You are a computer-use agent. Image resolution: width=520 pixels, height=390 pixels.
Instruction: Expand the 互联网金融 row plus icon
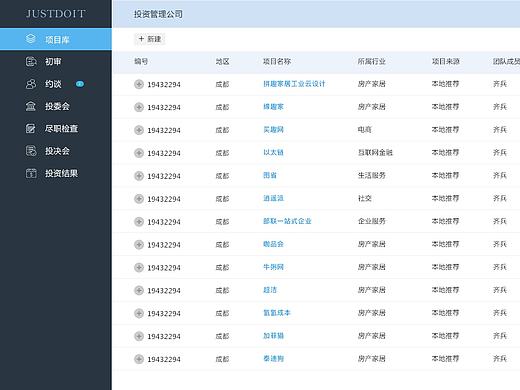click(139, 153)
